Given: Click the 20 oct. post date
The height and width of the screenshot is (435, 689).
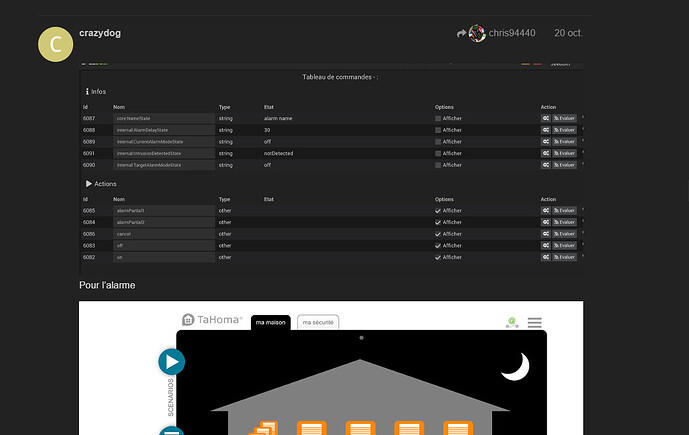Looking at the screenshot, I should click(x=568, y=33).
